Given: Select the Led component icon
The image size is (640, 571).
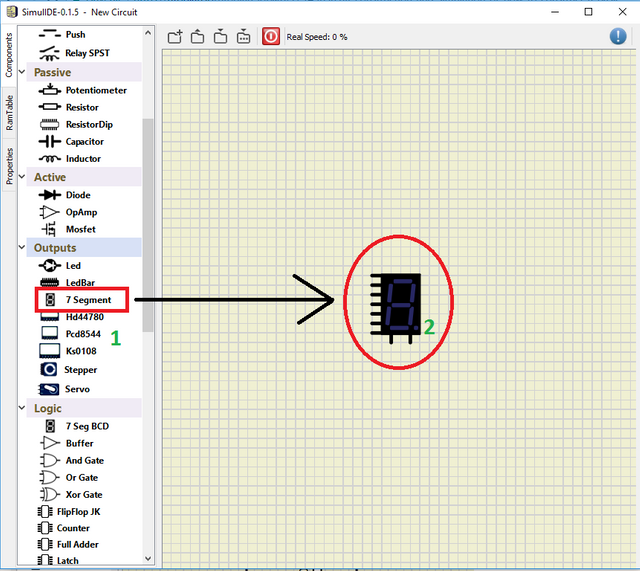Looking at the screenshot, I should click(49, 266).
